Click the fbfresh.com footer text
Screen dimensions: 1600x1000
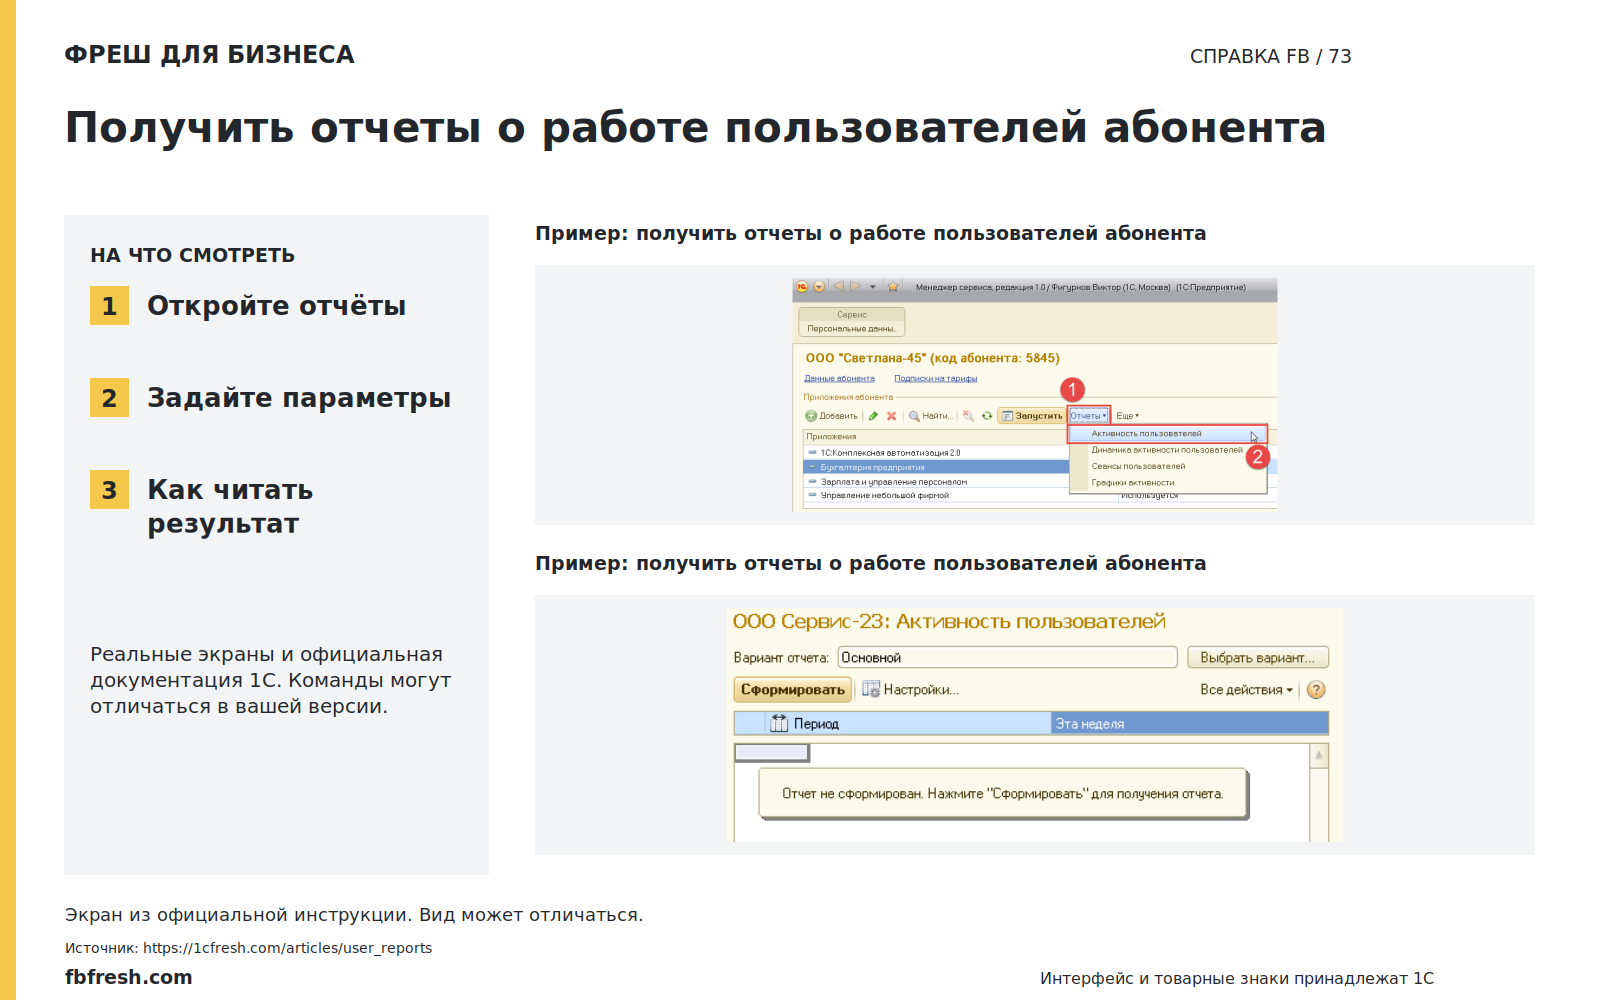pos(128,977)
